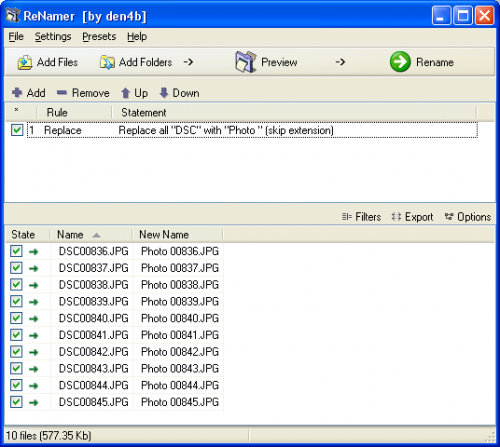Select file name DSC00838.JPG
This screenshot has height=447, width=500.
tap(94, 285)
